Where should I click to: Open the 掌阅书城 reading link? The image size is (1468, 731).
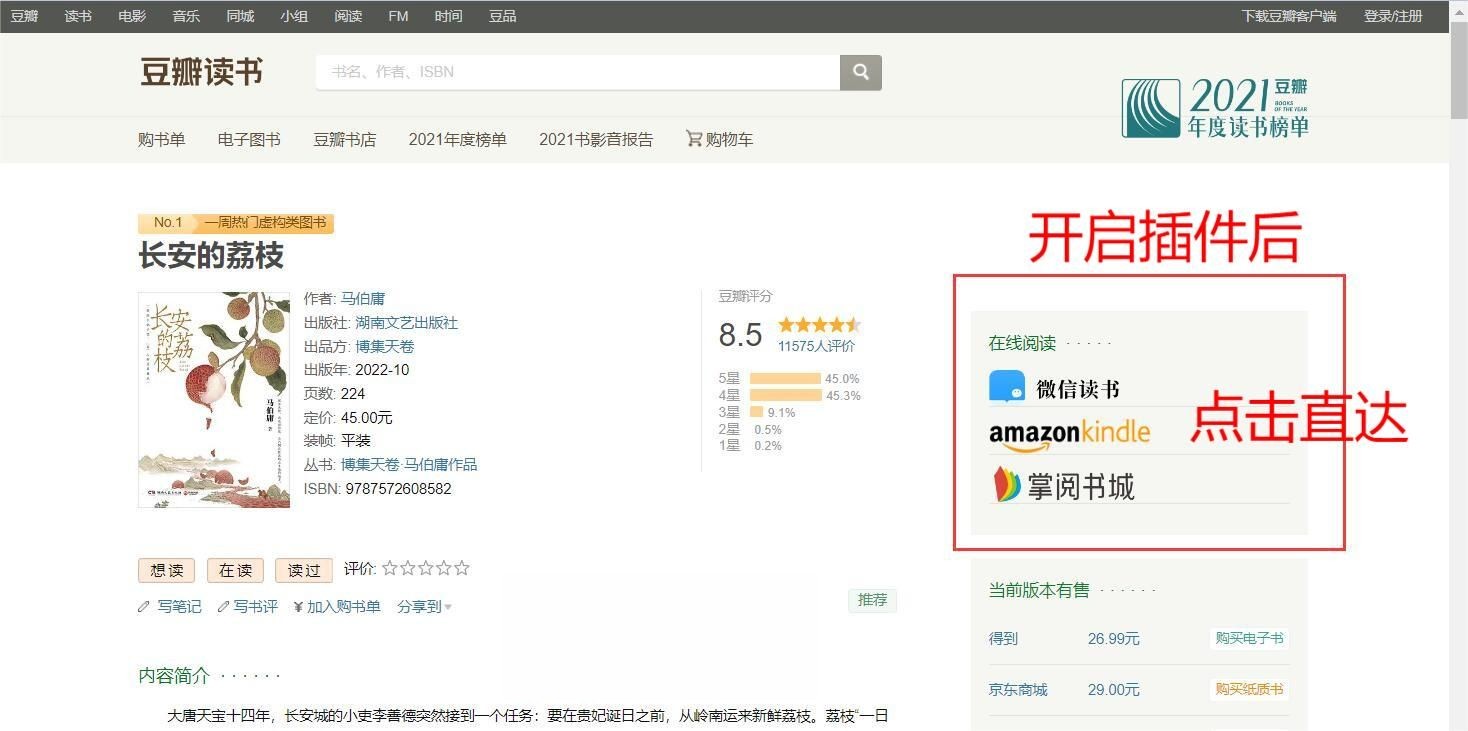coord(1062,485)
